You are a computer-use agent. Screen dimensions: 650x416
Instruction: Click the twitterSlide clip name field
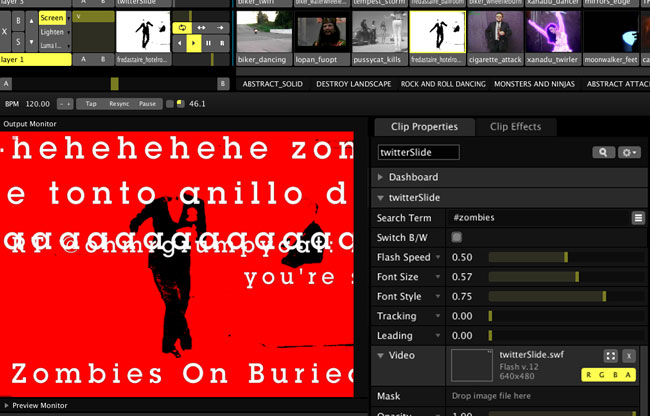(418, 152)
